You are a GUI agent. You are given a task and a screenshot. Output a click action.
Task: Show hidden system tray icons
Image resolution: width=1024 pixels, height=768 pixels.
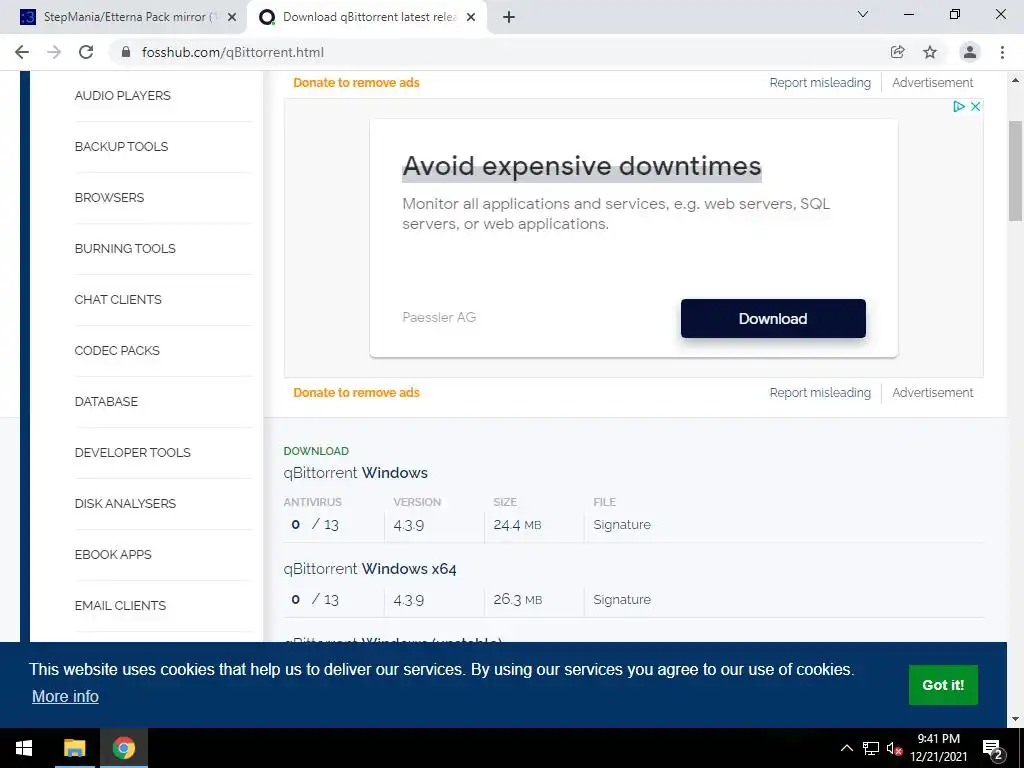(x=846, y=748)
